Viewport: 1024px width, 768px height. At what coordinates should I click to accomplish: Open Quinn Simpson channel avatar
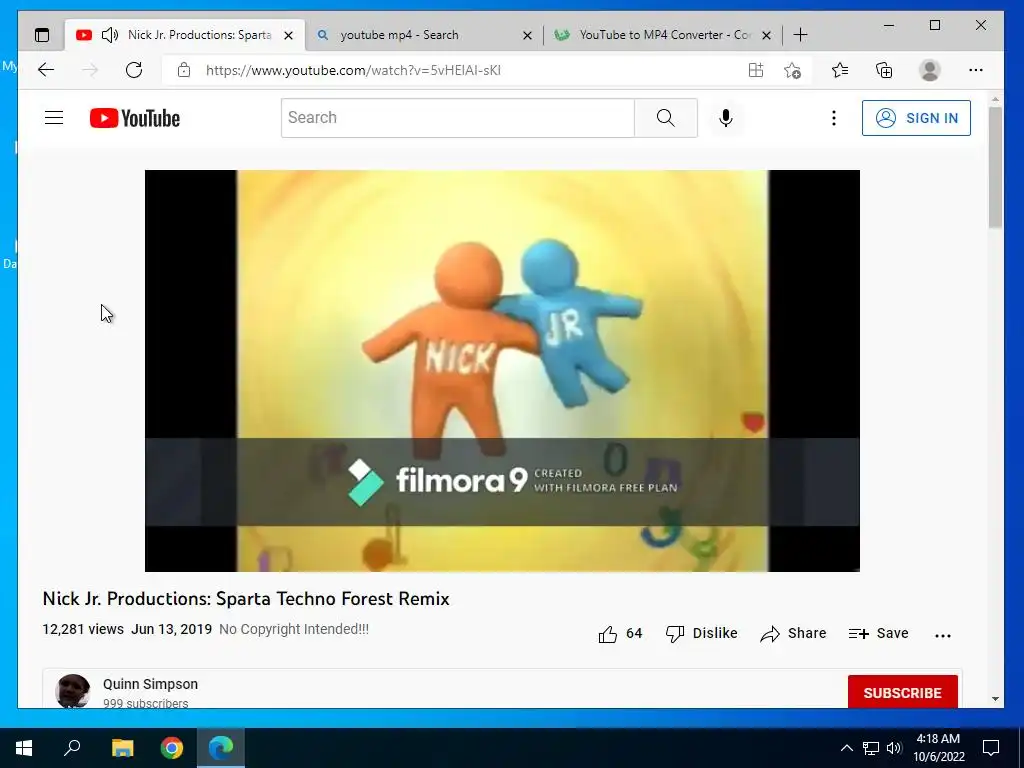pos(72,691)
